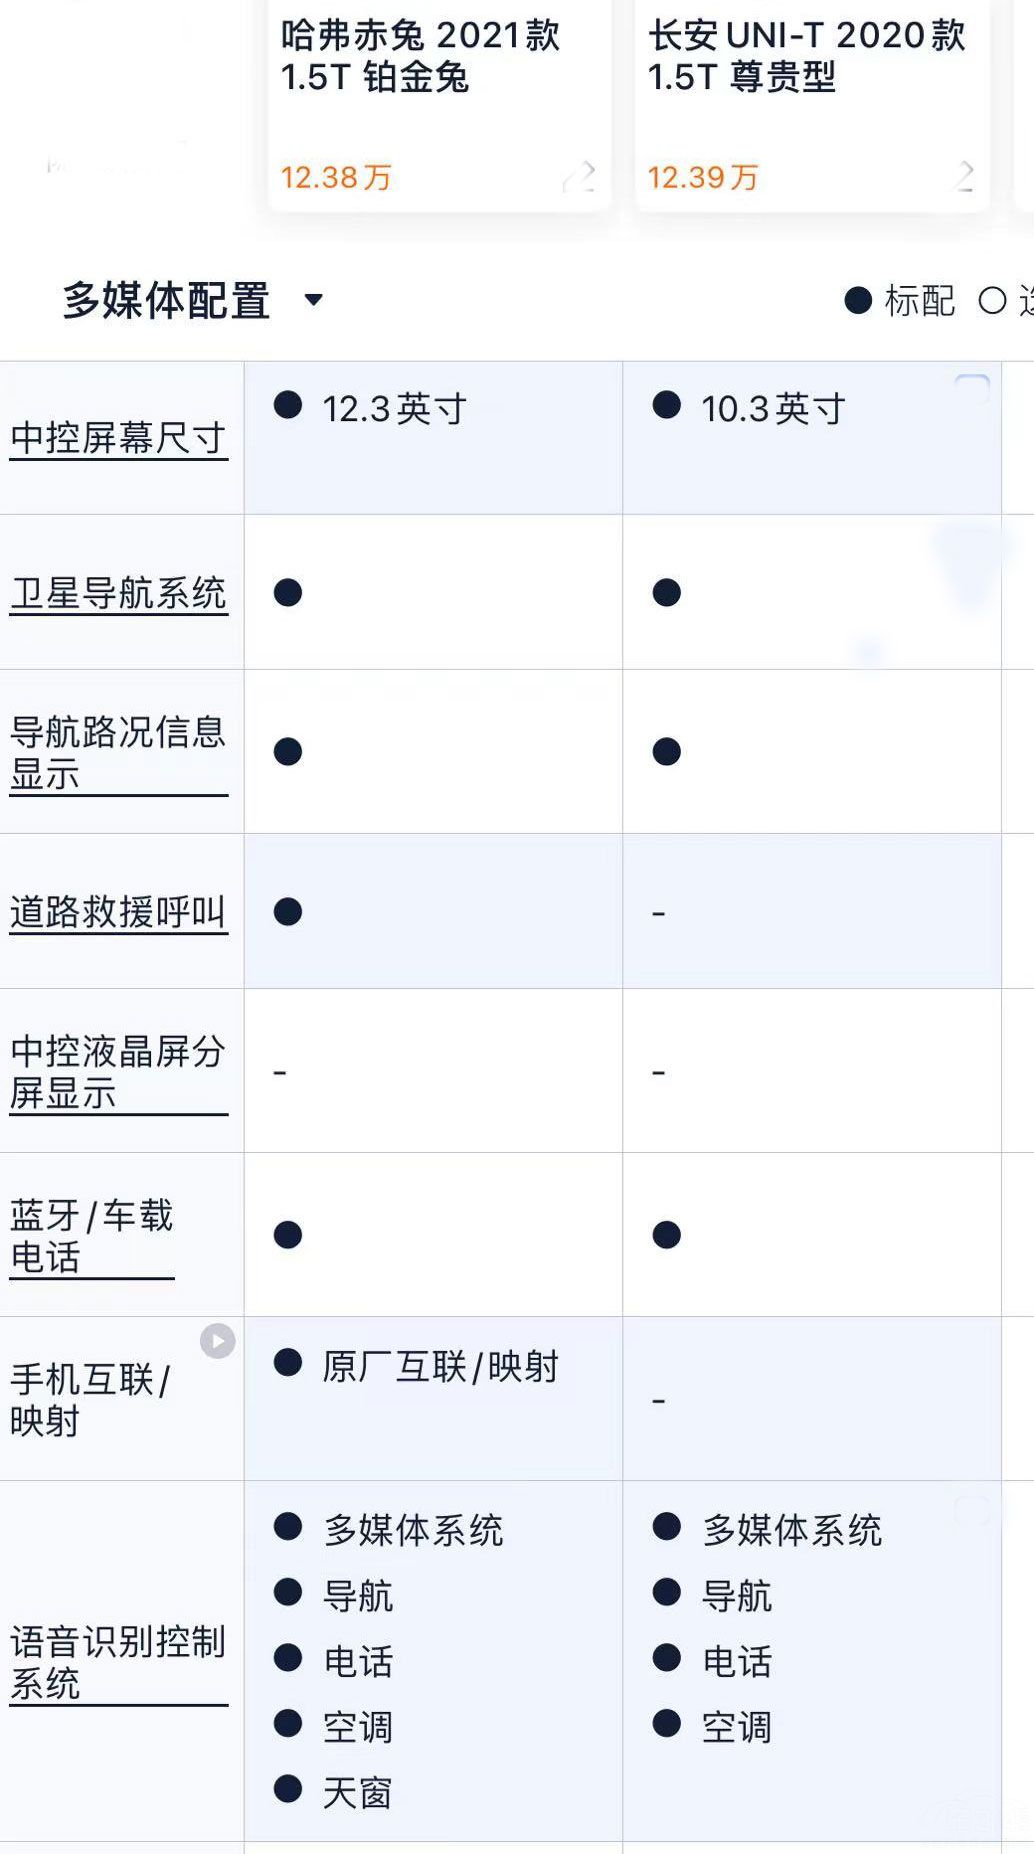Viewport: 1034px width, 1854px height.
Task: Play the 手机互联/映射 video explainer
Action: click(x=217, y=1340)
